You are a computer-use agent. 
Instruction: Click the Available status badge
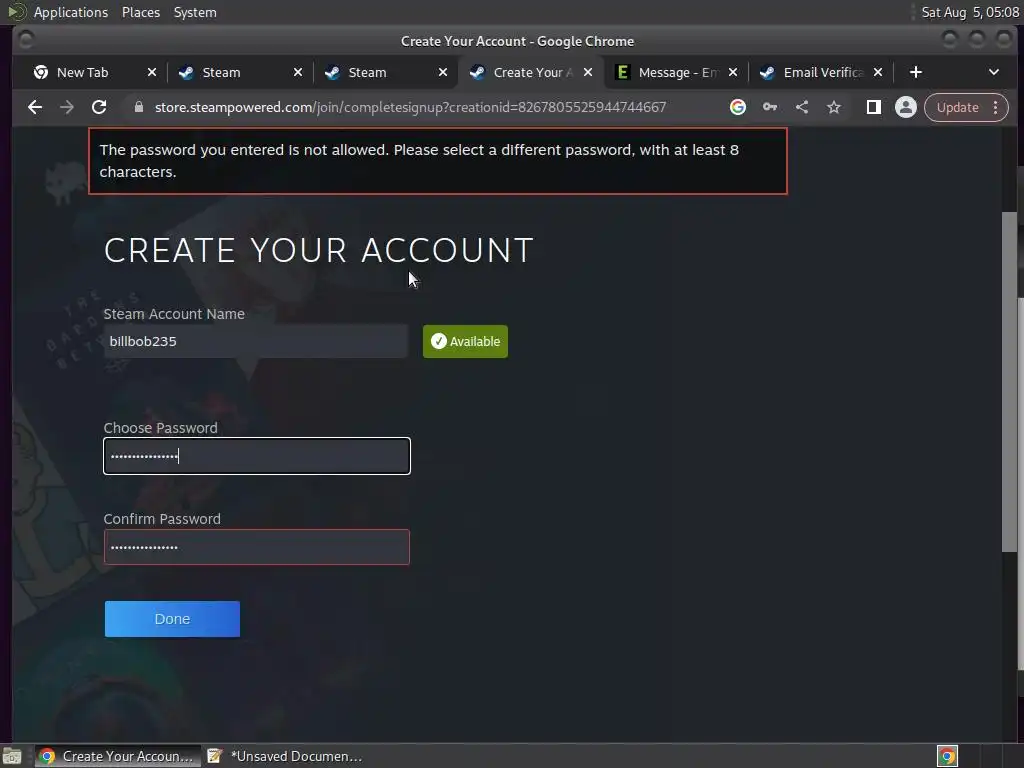click(465, 342)
